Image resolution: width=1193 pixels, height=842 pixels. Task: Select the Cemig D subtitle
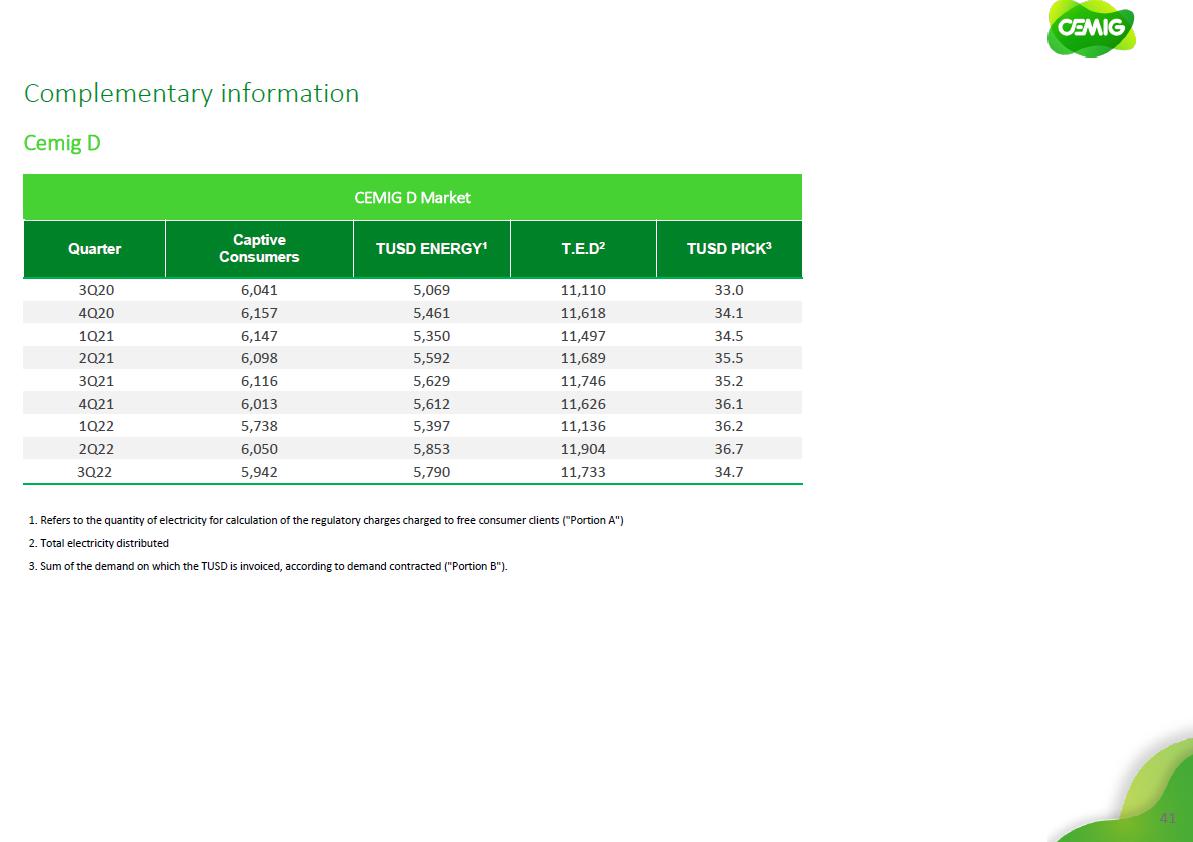62,143
